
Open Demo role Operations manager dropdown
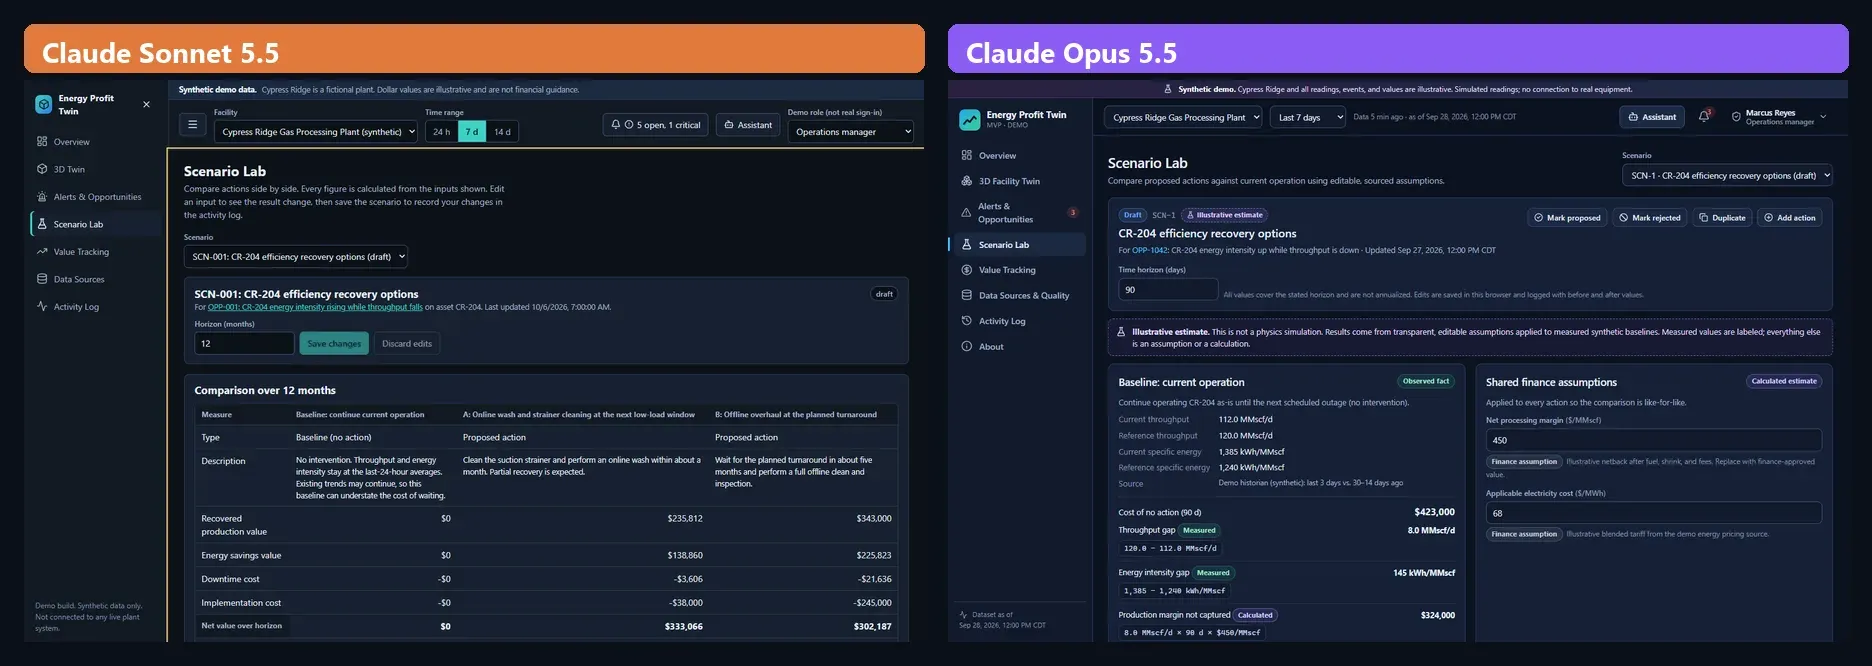[x=851, y=132]
